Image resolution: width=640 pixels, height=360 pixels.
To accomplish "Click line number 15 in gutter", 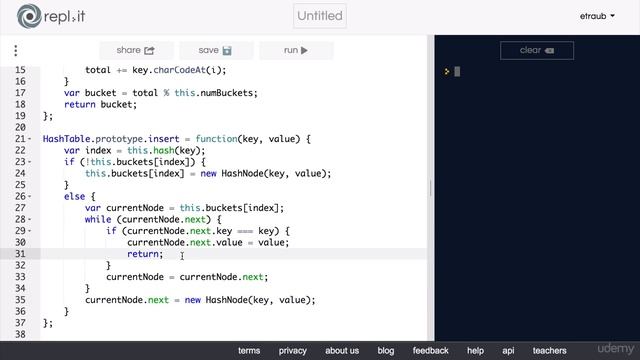I will coord(20,70).
